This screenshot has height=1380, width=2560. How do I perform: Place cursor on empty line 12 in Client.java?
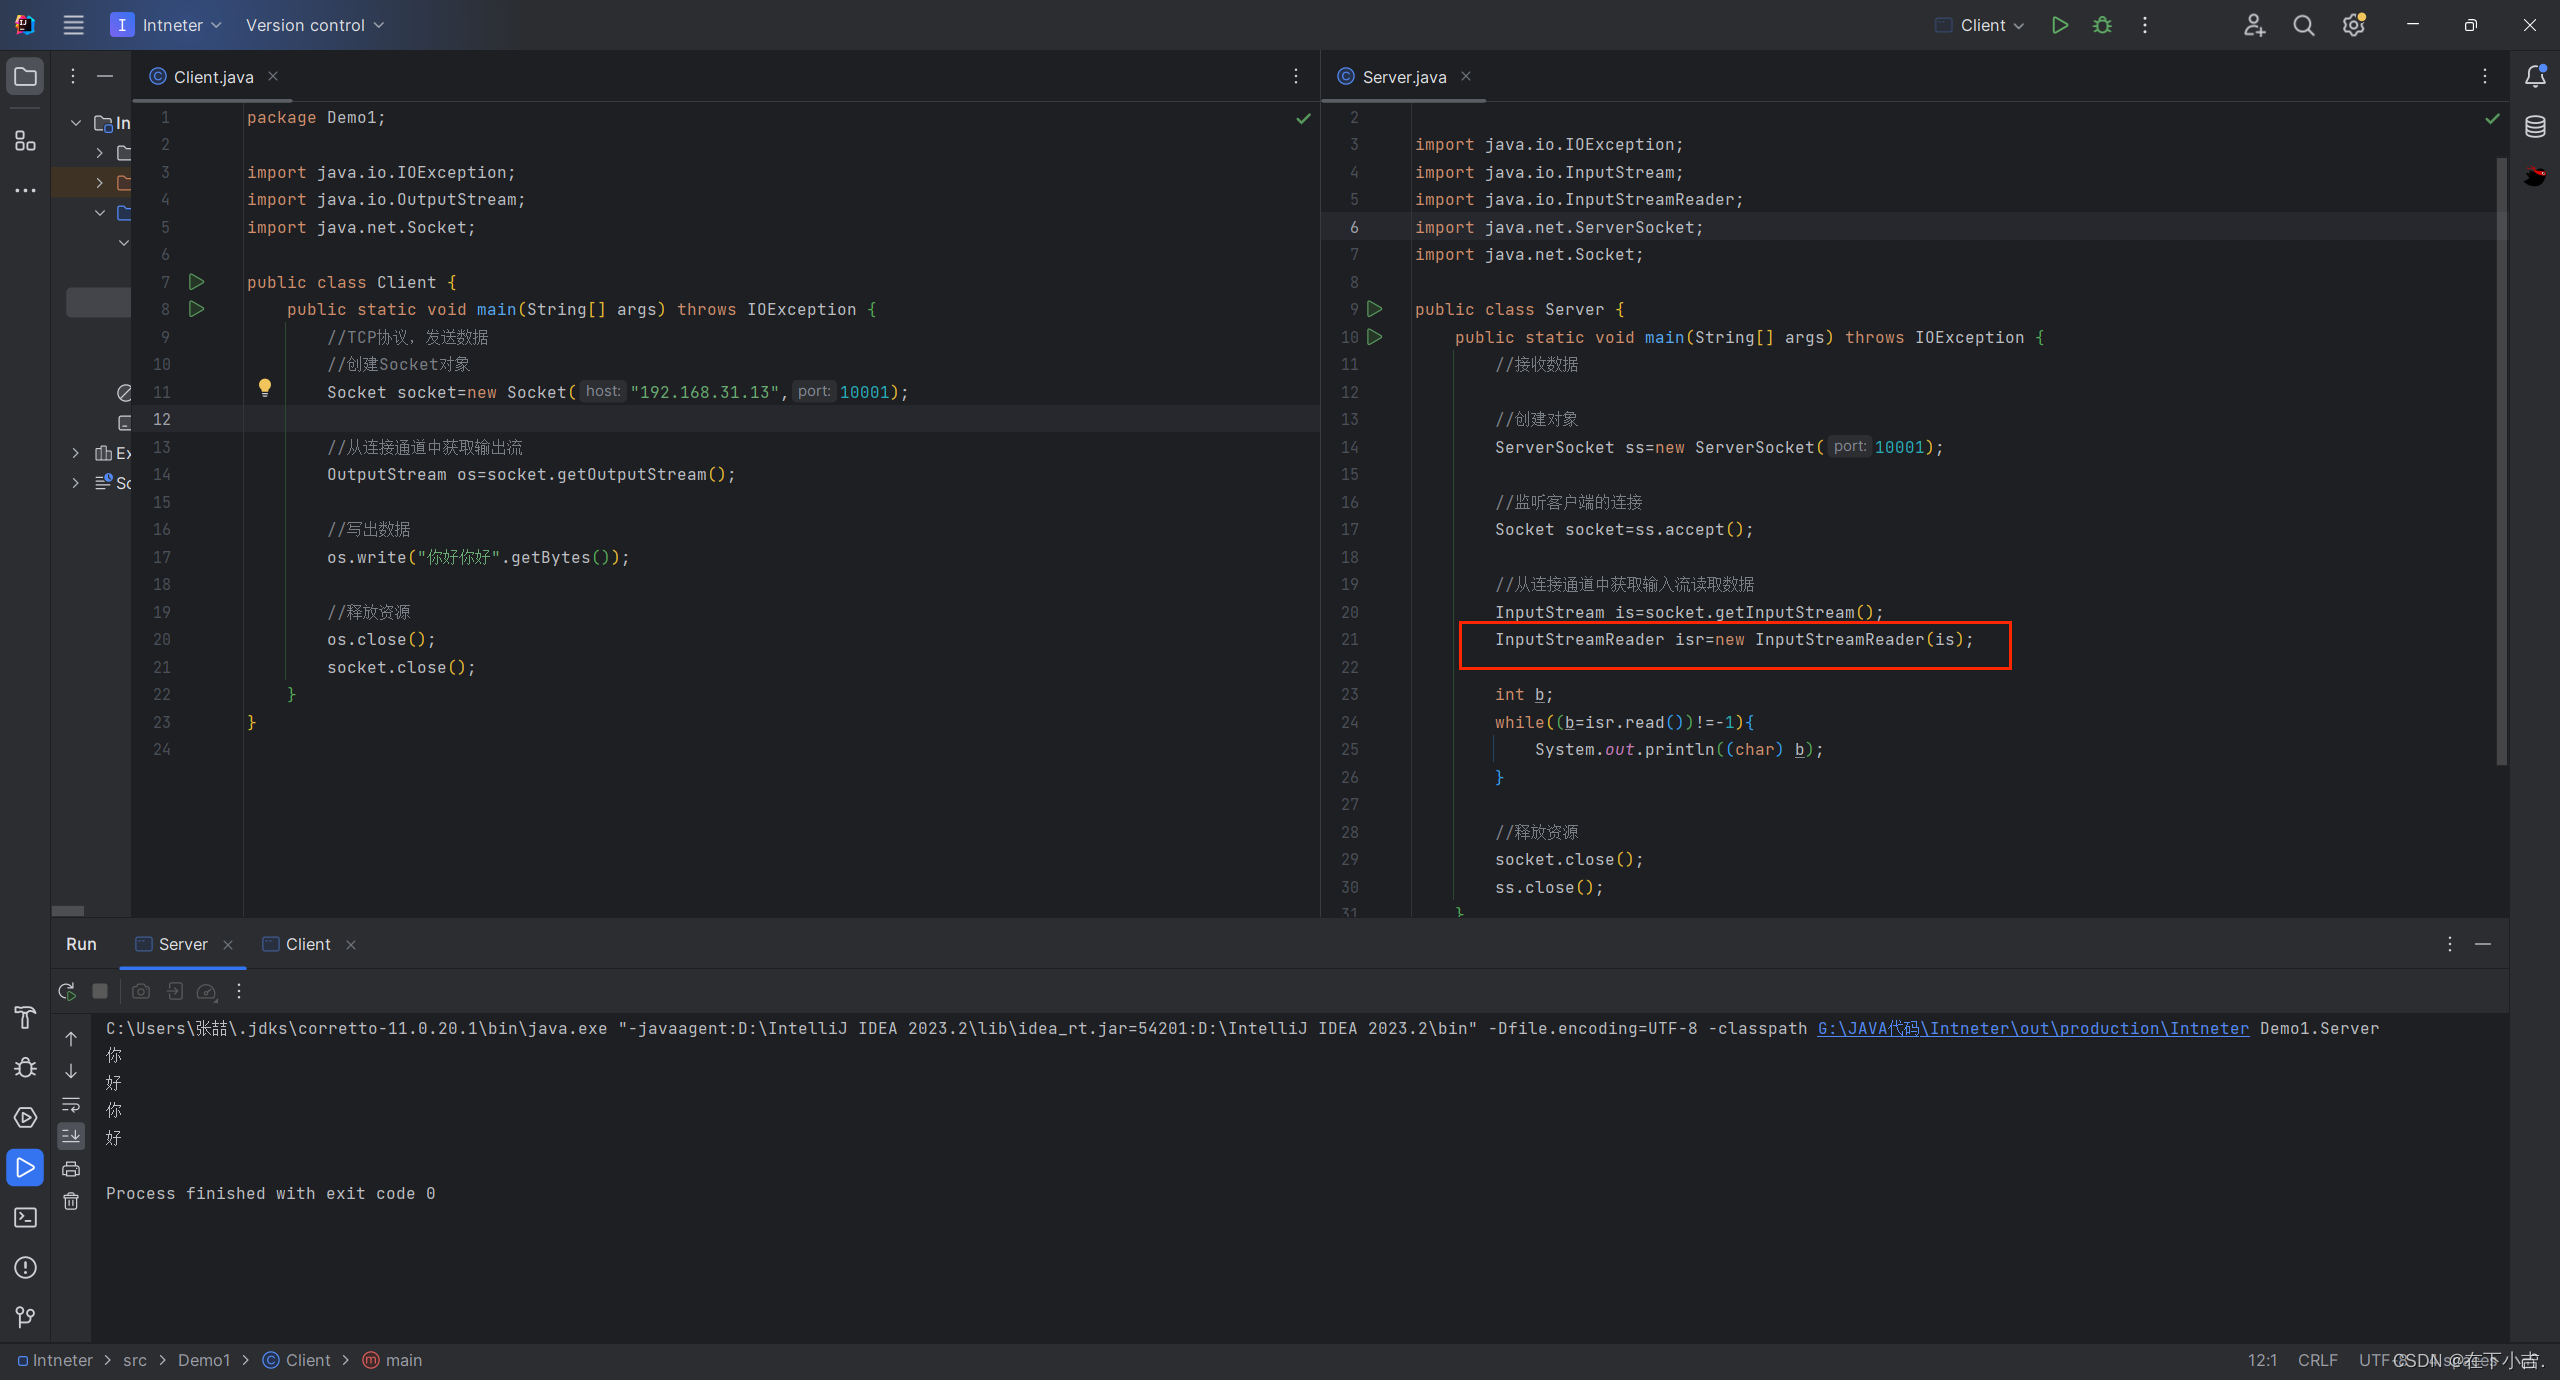pos(780,419)
